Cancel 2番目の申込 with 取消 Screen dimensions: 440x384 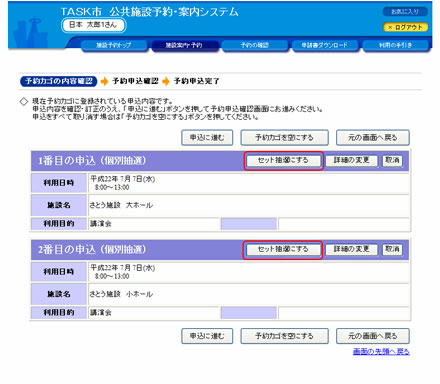click(392, 250)
